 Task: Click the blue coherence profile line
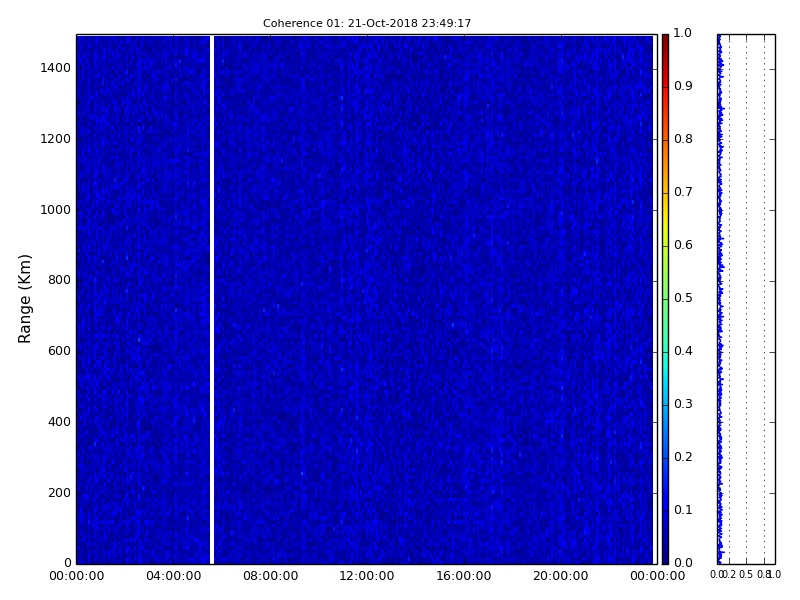720,299
